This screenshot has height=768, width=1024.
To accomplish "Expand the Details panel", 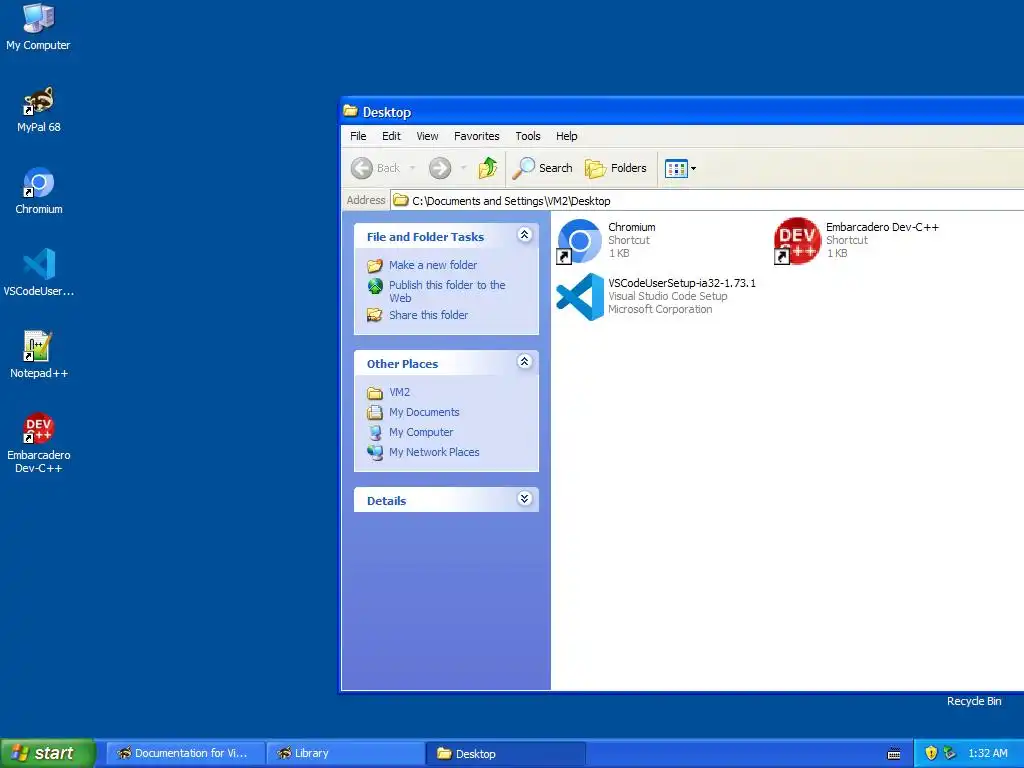I will click(524, 499).
